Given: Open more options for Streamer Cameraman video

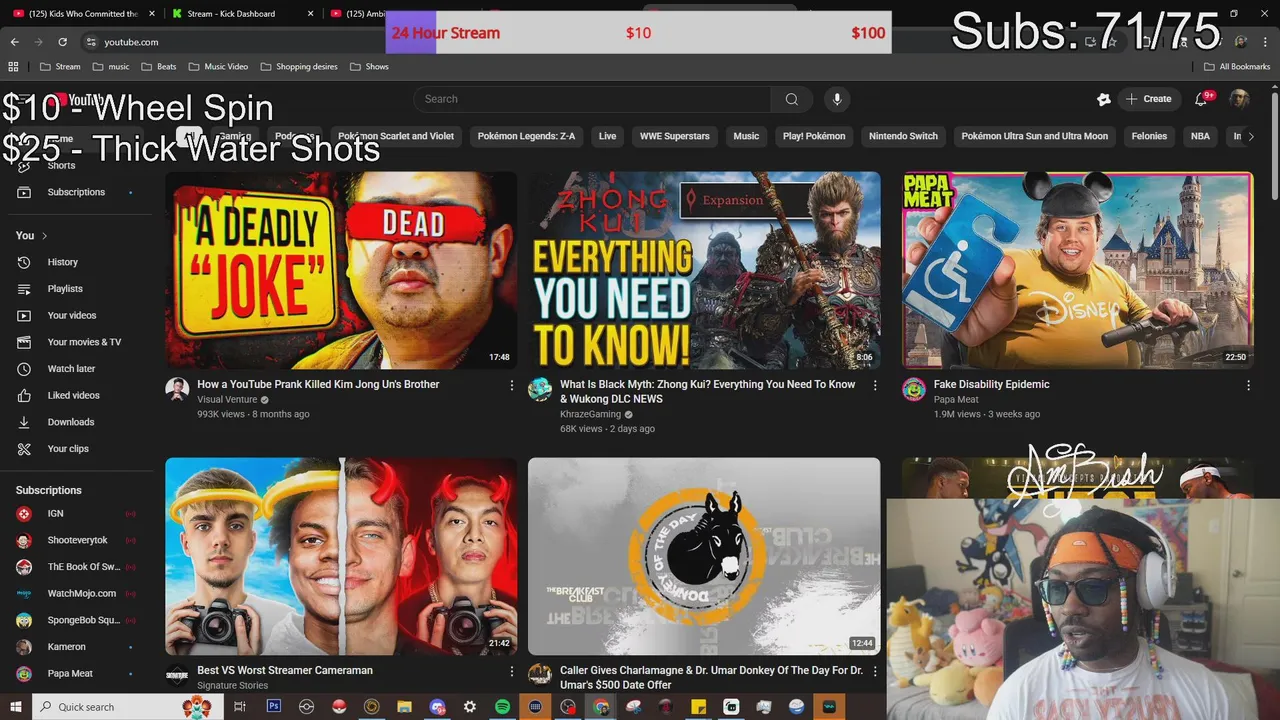Looking at the screenshot, I should point(512,671).
